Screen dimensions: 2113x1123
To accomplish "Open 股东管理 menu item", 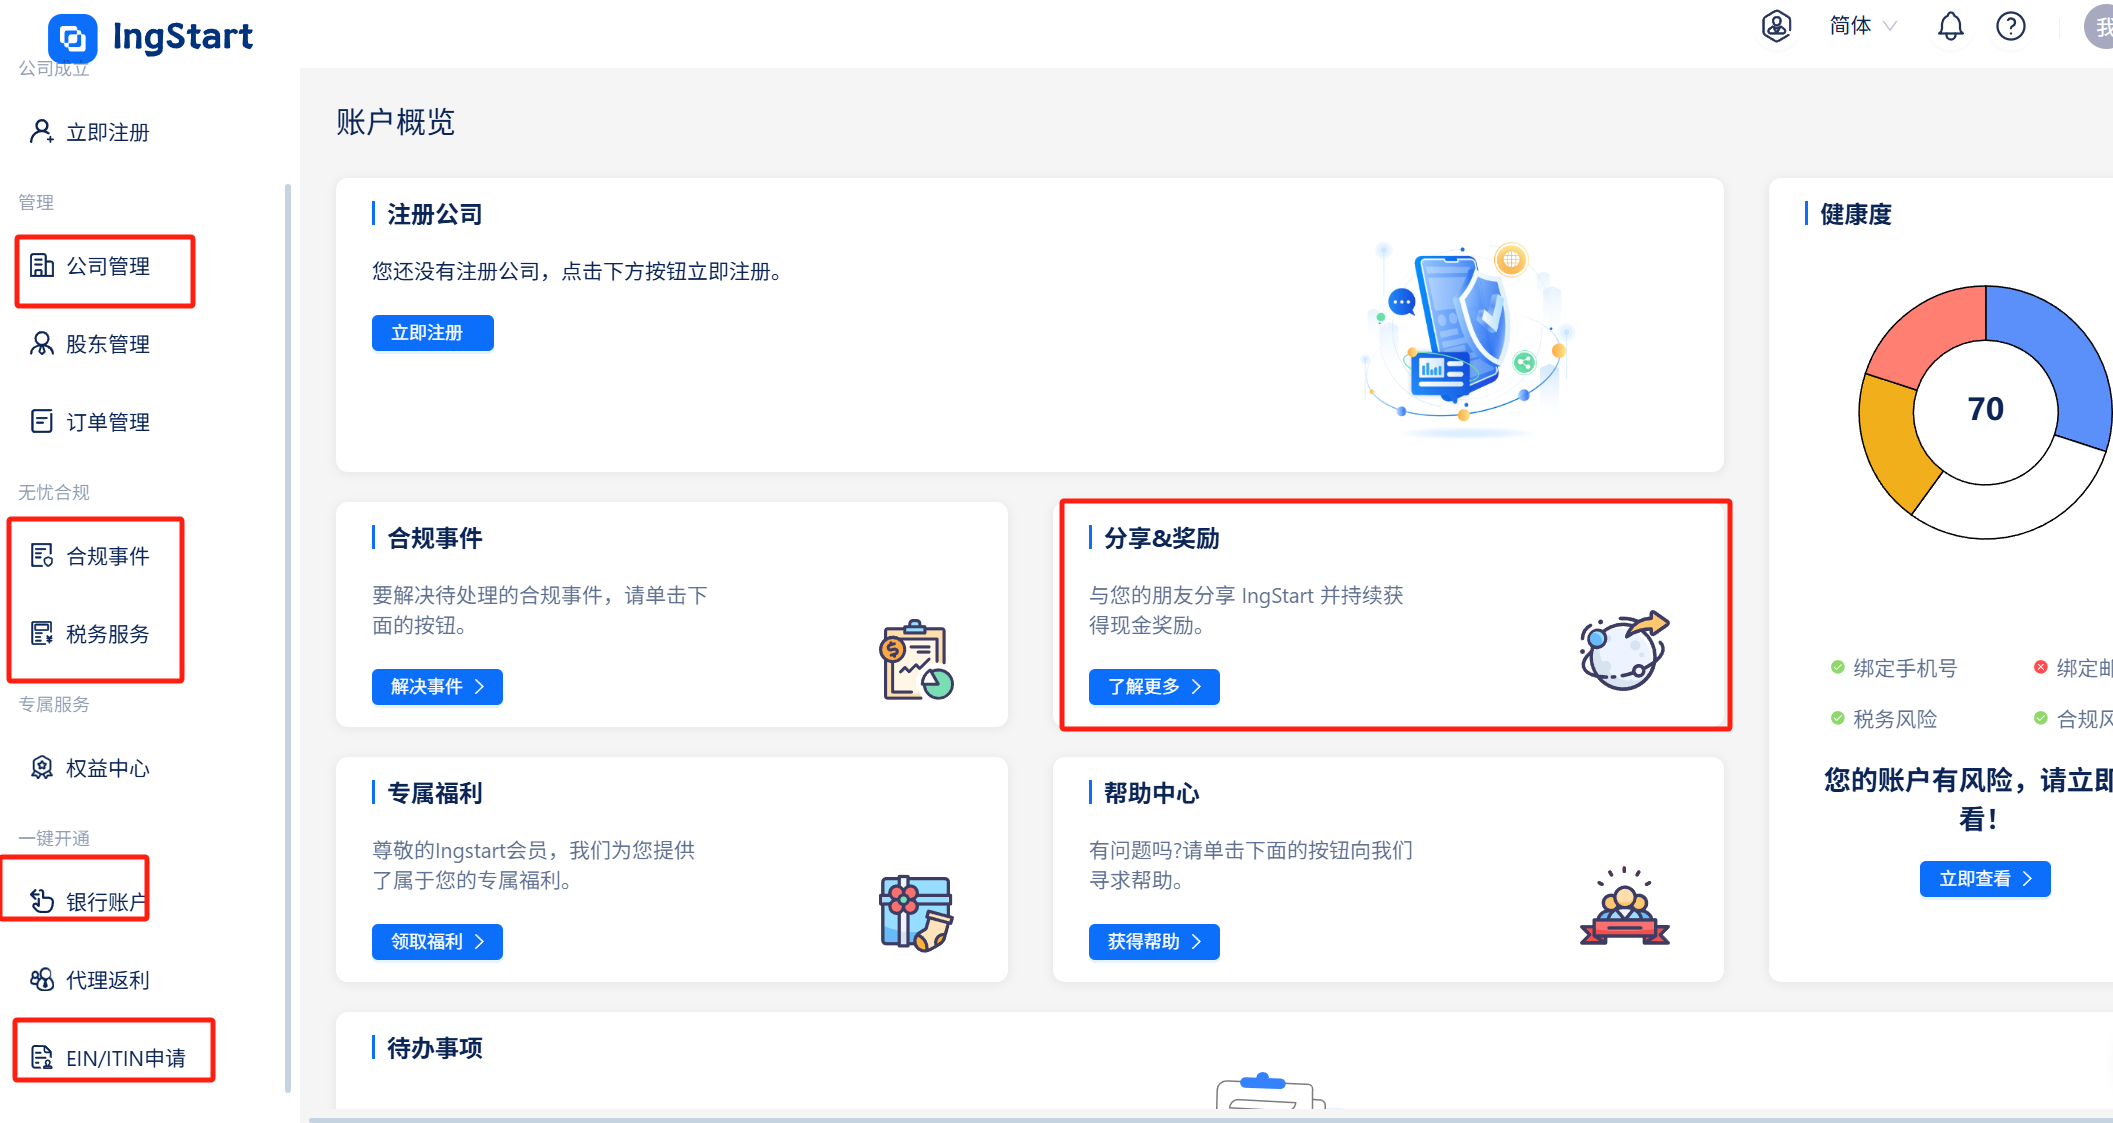I will (x=108, y=344).
